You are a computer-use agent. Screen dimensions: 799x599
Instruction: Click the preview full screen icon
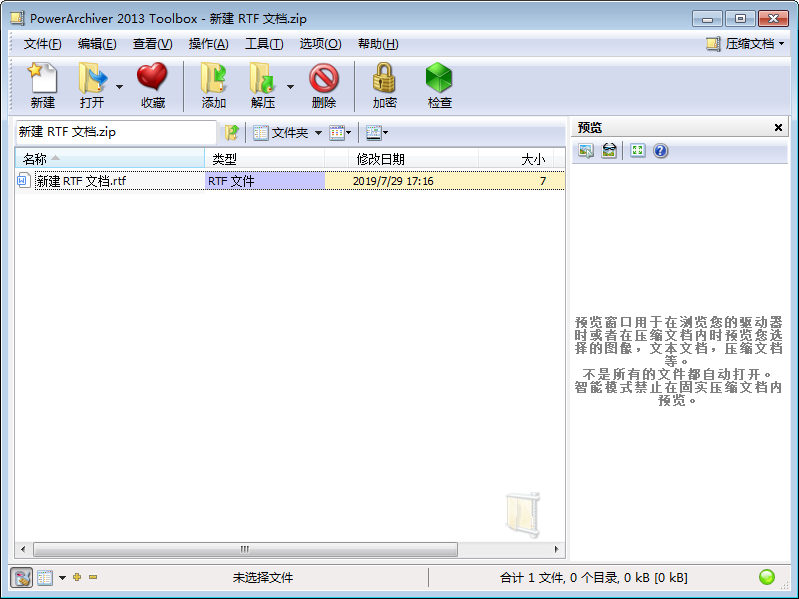637,150
